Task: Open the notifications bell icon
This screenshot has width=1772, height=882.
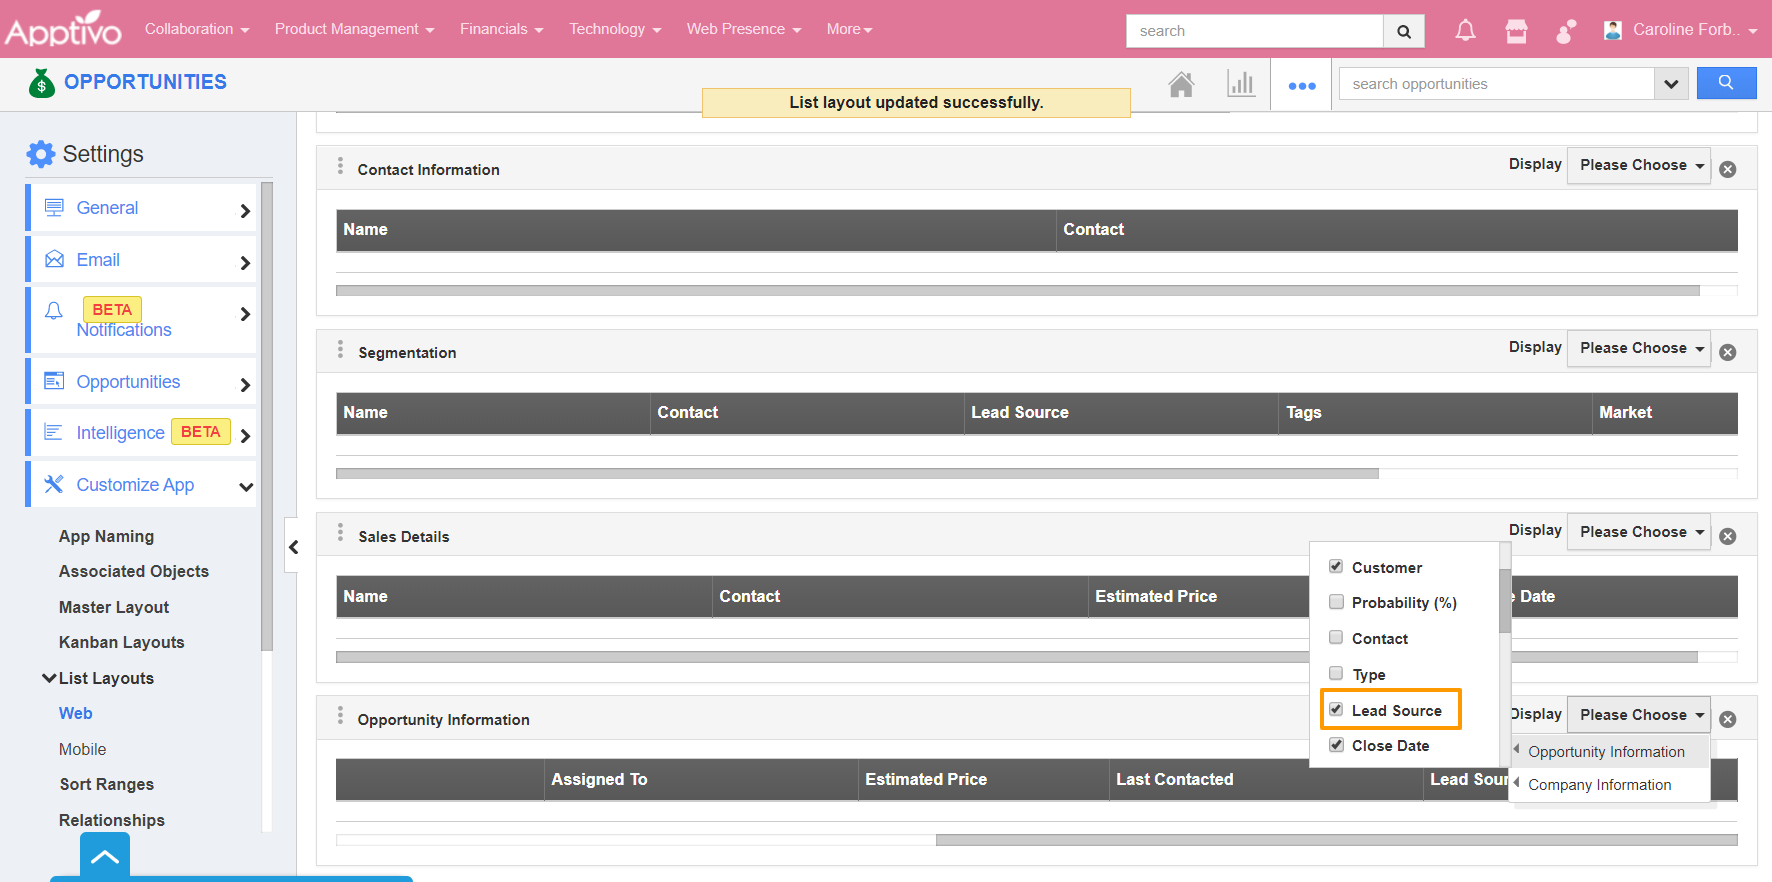Action: pos(1465,31)
